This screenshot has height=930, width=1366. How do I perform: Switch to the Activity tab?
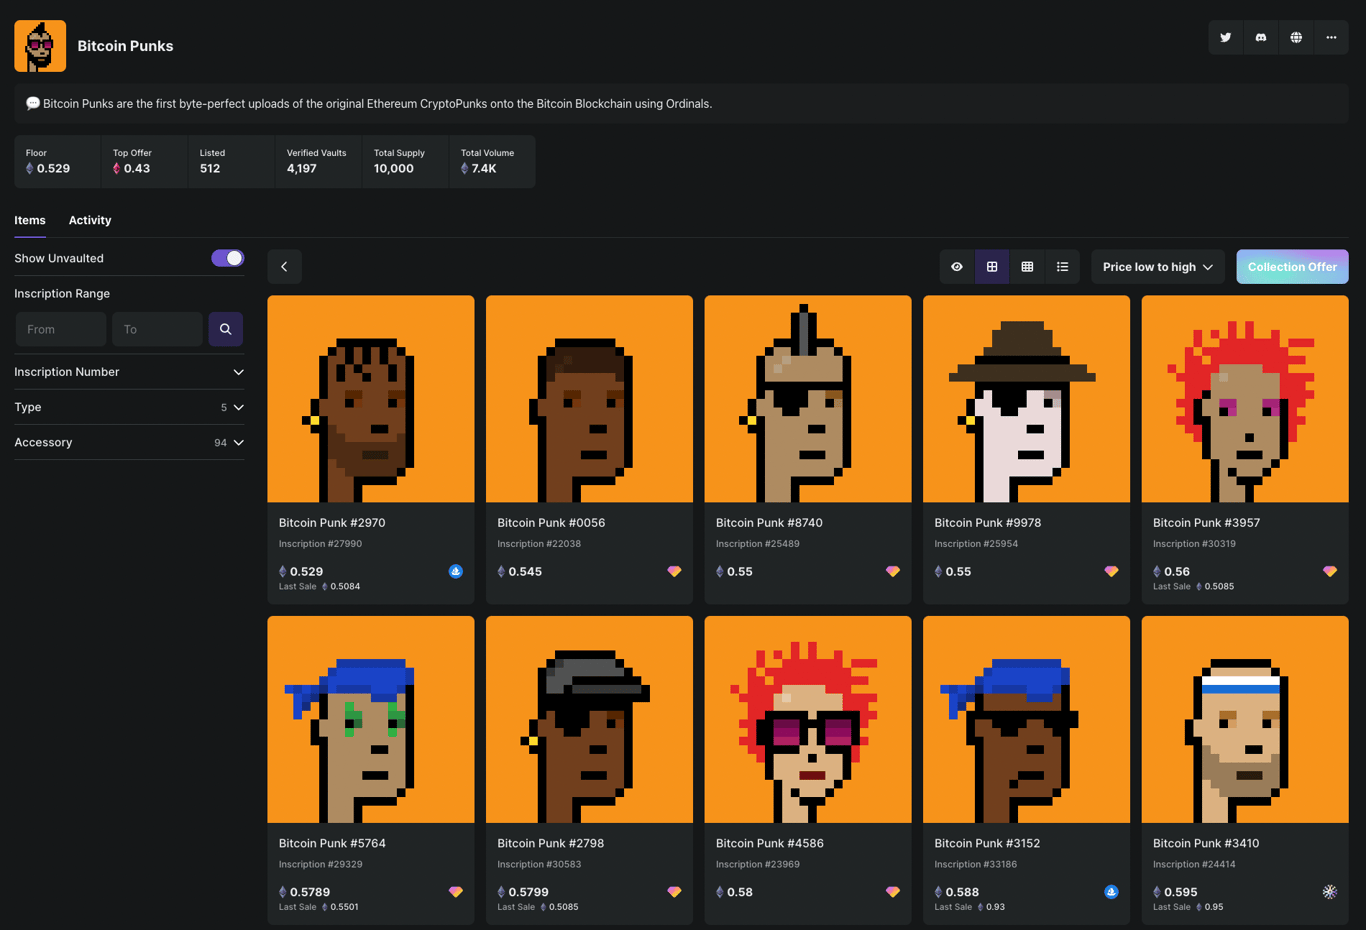90,220
